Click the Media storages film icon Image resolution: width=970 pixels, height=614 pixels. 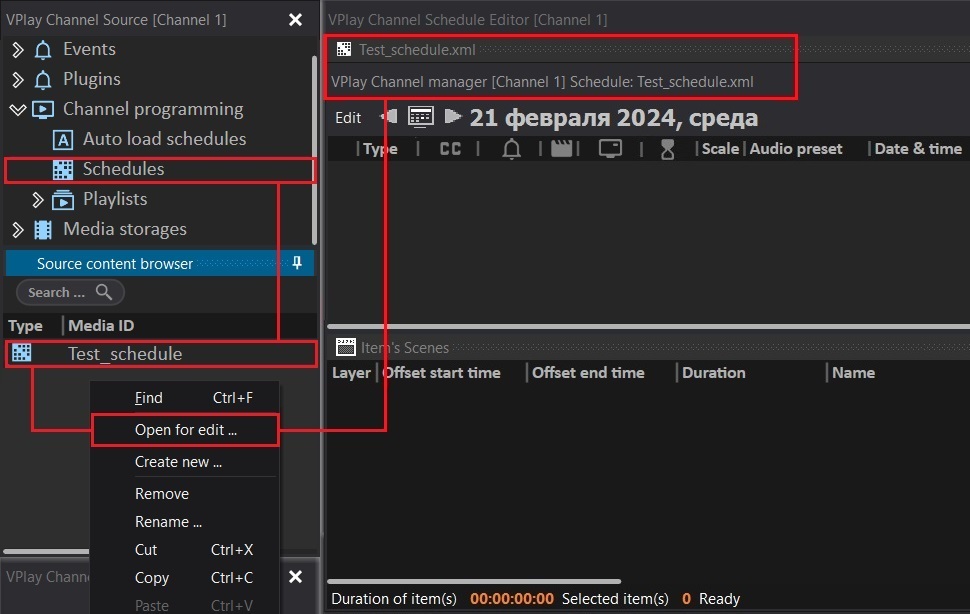[x=43, y=229]
